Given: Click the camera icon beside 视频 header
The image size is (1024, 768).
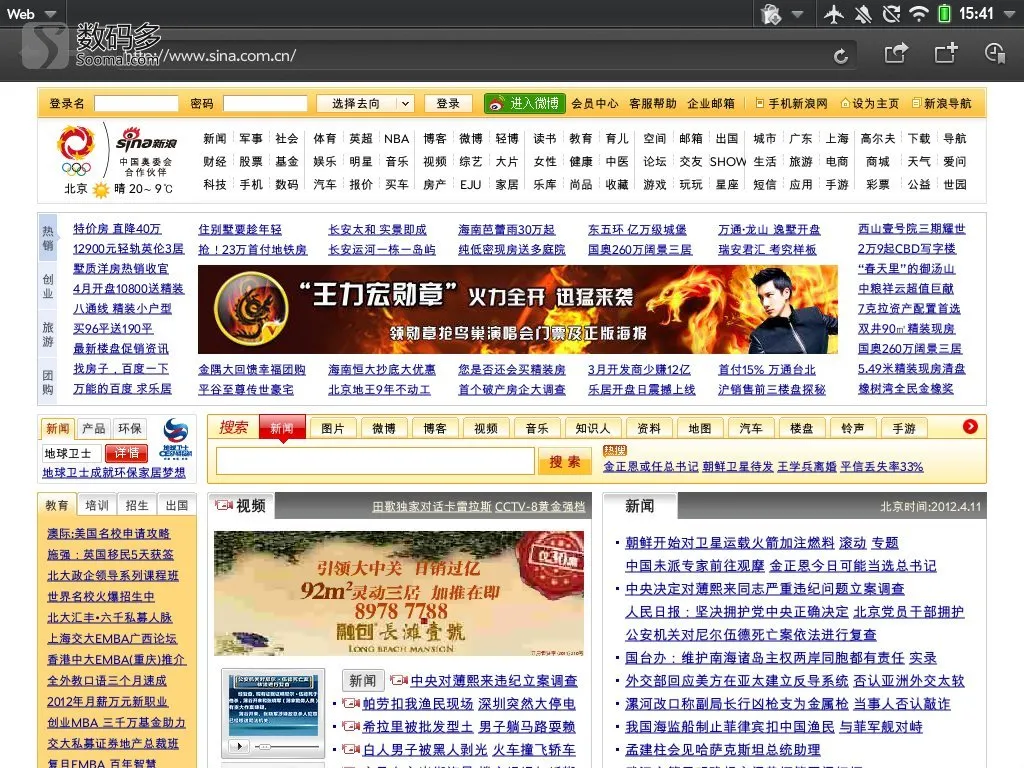Looking at the screenshot, I should click(224, 505).
